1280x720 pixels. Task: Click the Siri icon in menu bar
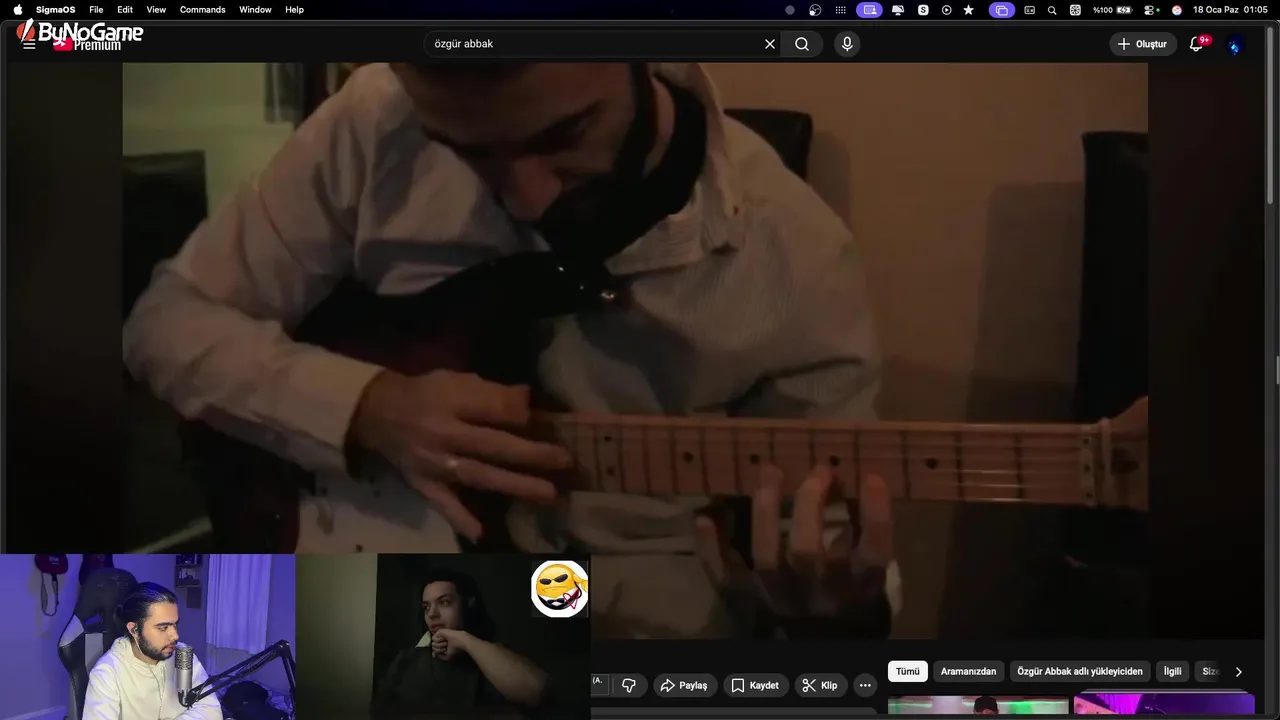coord(1177,9)
